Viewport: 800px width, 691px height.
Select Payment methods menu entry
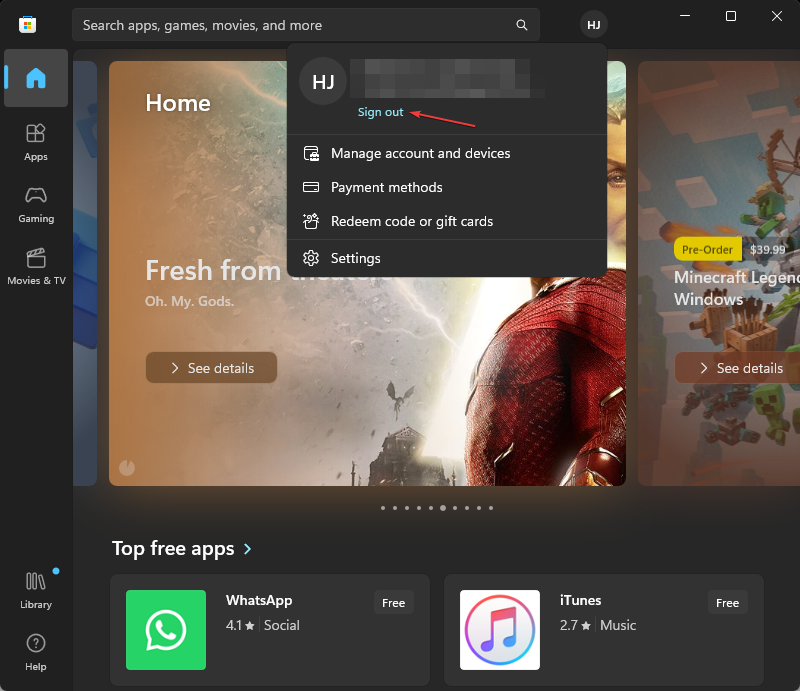(x=446, y=187)
